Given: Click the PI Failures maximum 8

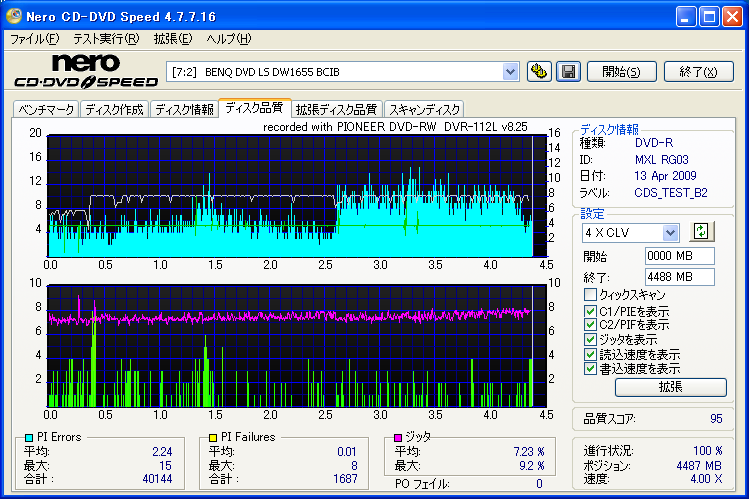Looking at the screenshot, I should pos(354,465).
